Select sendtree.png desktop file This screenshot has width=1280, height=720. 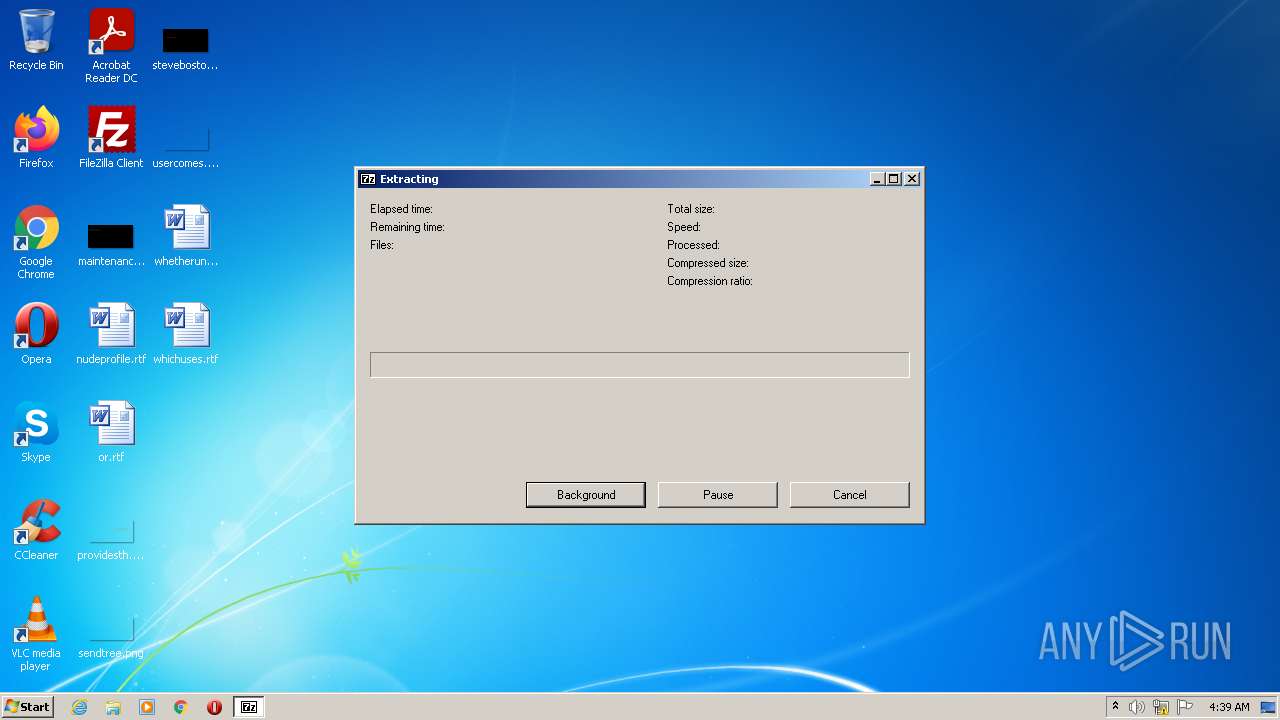[111, 636]
